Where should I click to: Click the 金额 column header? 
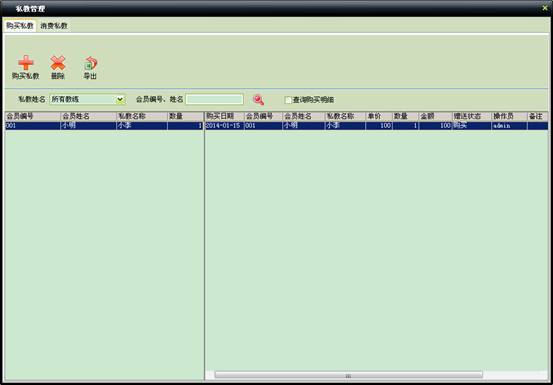[x=436, y=116]
